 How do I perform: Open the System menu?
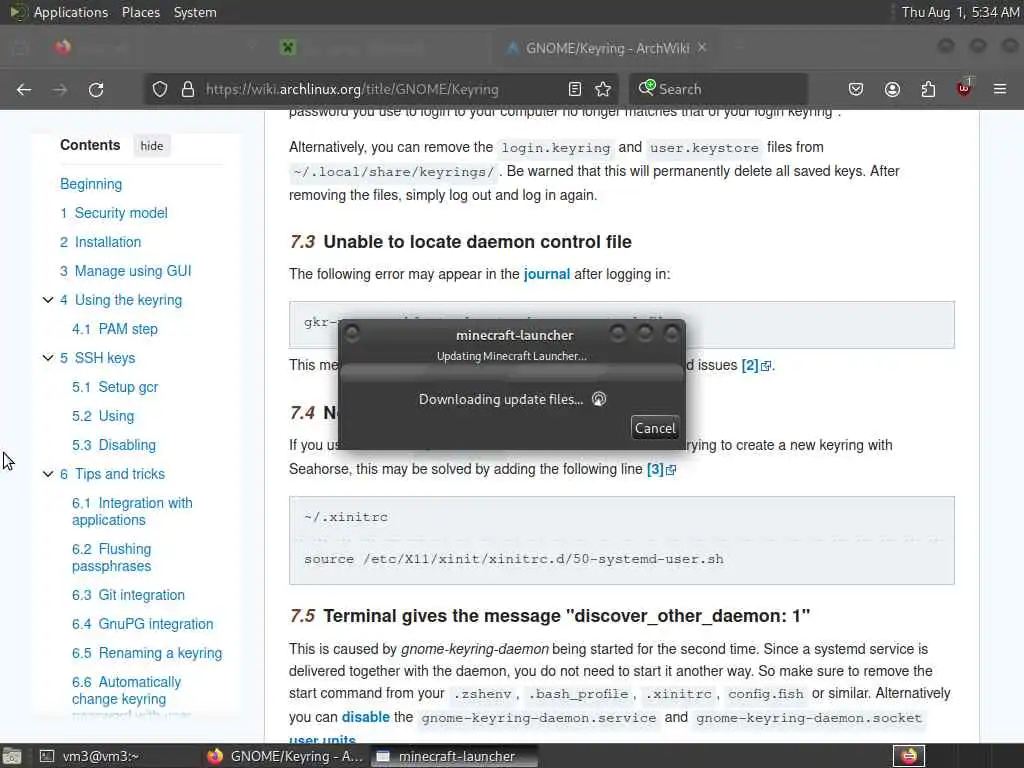[x=195, y=12]
